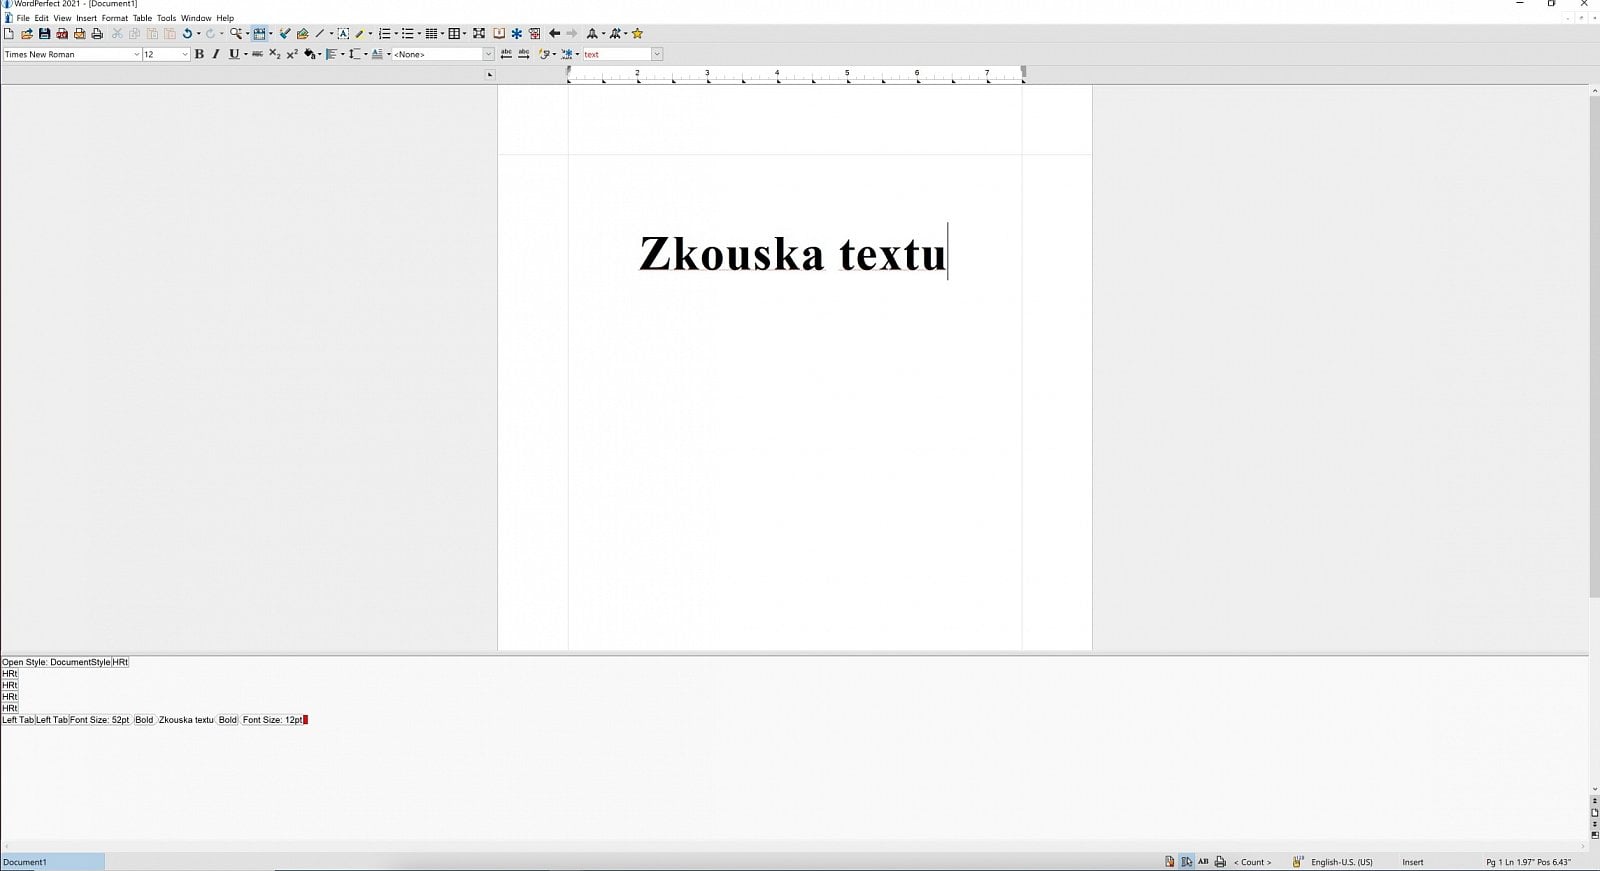Click the font color paint bucket icon
1600x871 pixels.
310,54
